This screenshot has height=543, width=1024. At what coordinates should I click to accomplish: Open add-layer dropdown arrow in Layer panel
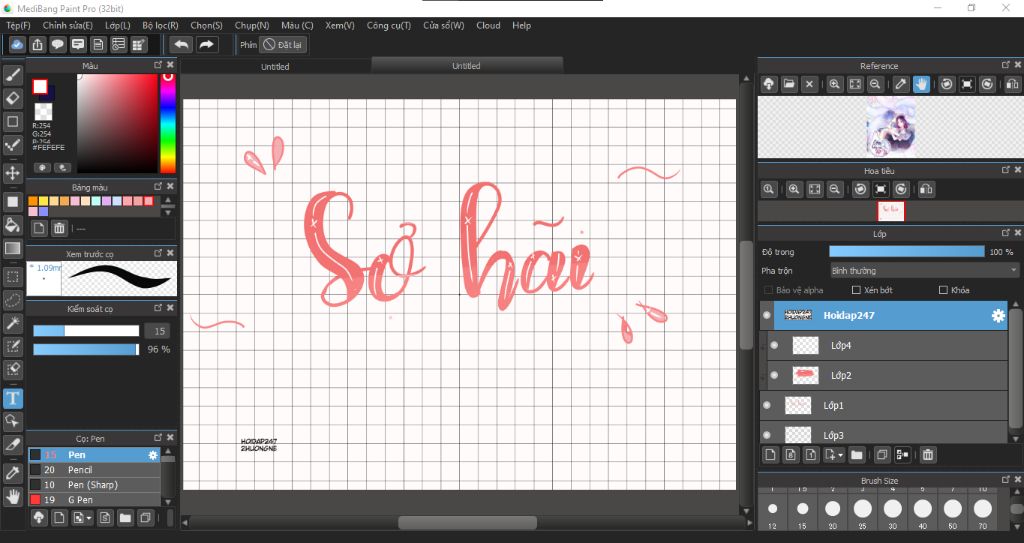tap(840, 455)
